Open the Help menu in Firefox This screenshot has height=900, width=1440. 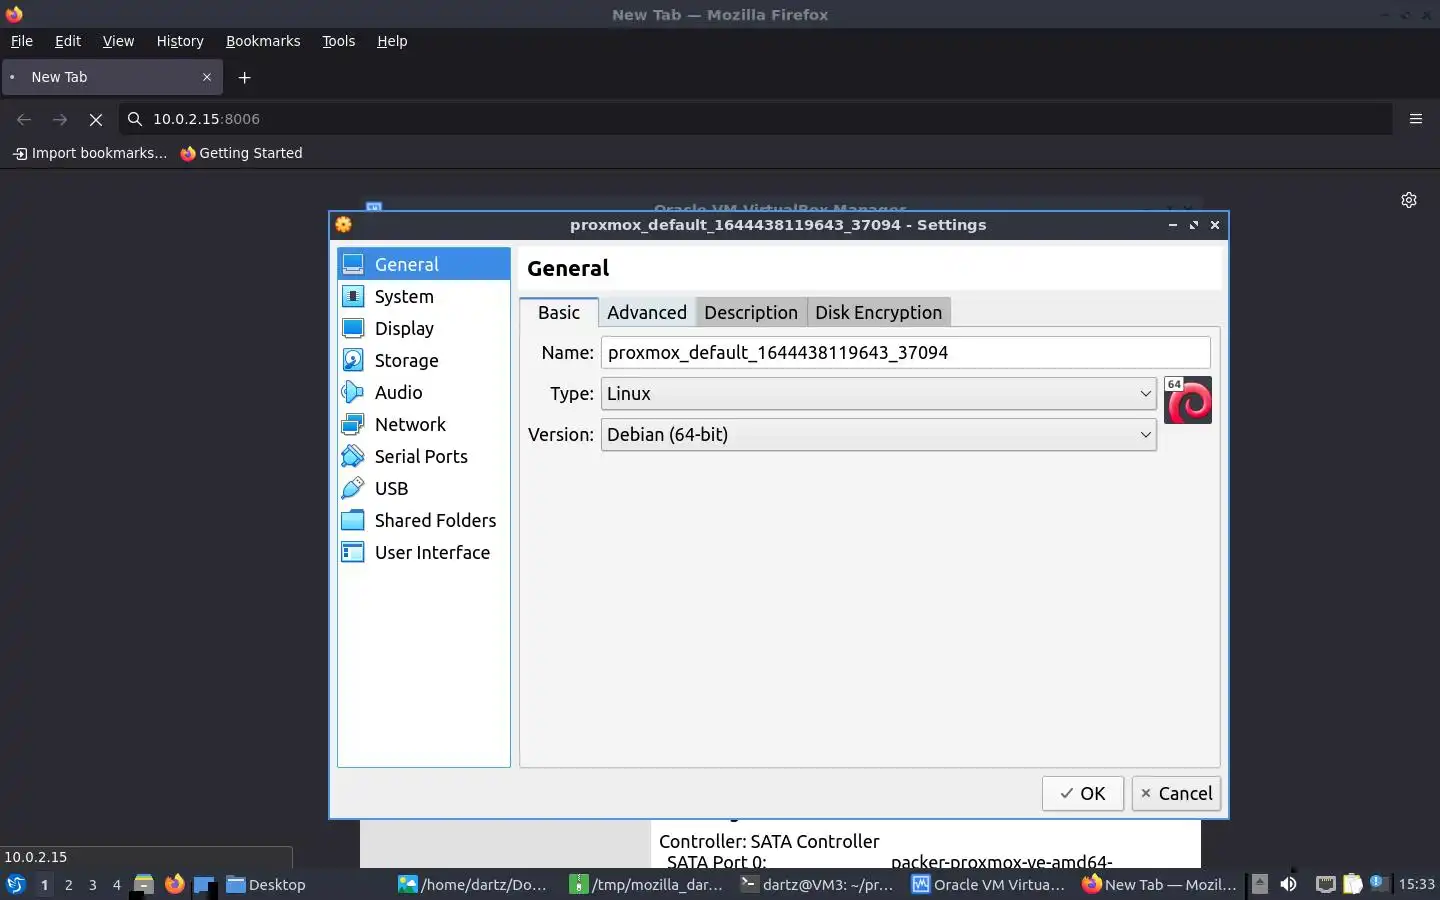(392, 41)
